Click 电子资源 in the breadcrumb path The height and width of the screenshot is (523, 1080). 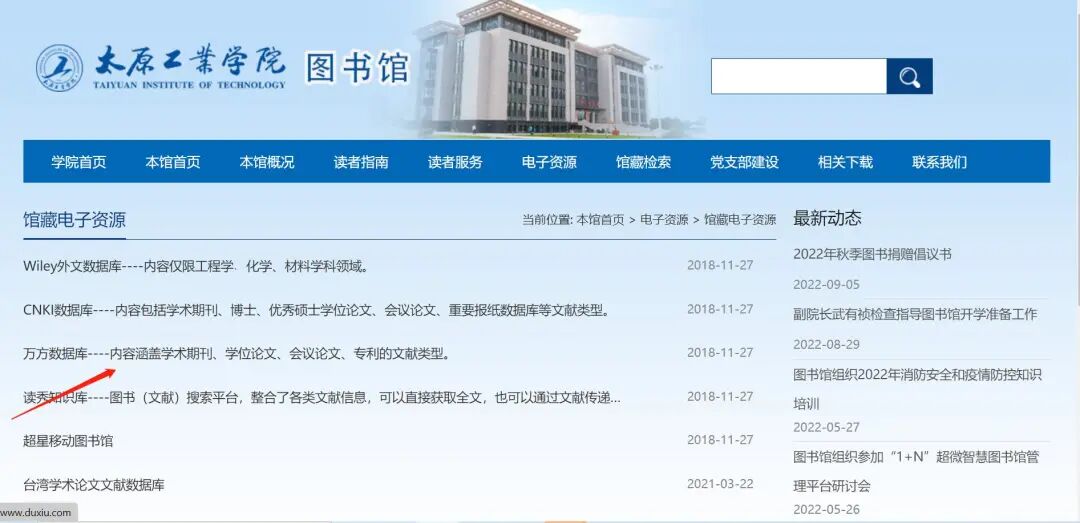tap(664, 220)
